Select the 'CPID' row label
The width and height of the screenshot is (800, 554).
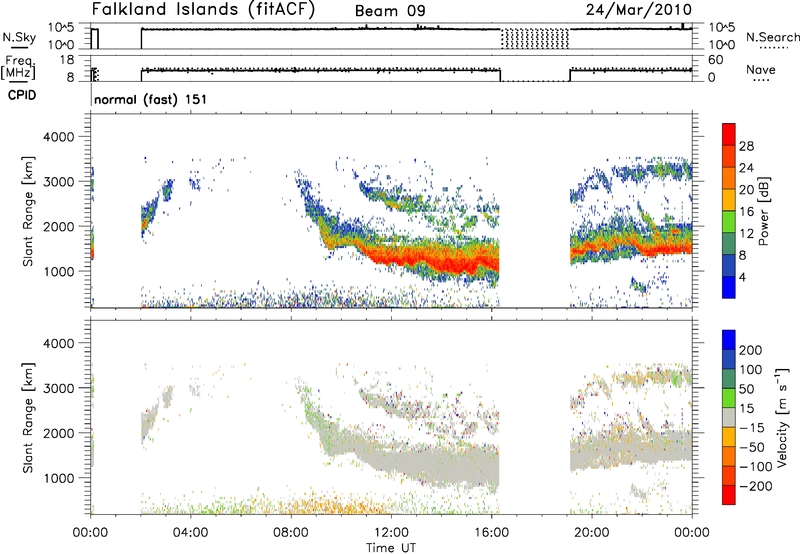pos(22,95)
